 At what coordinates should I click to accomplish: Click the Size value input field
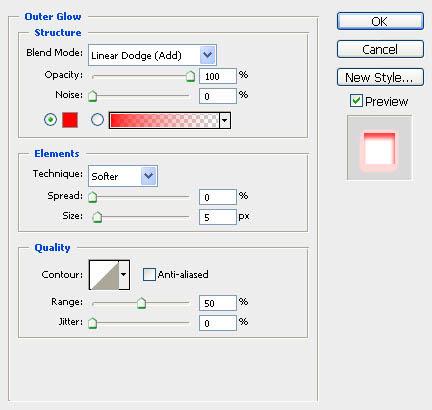[218, 217]
